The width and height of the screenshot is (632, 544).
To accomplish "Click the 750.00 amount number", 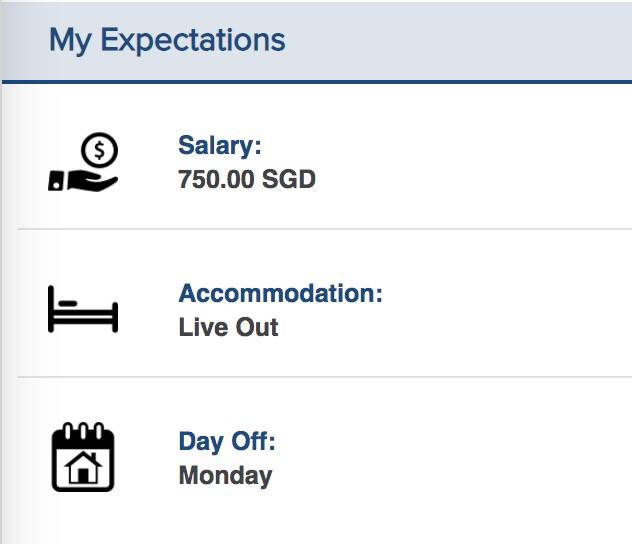I will click(x=216, y=180).
